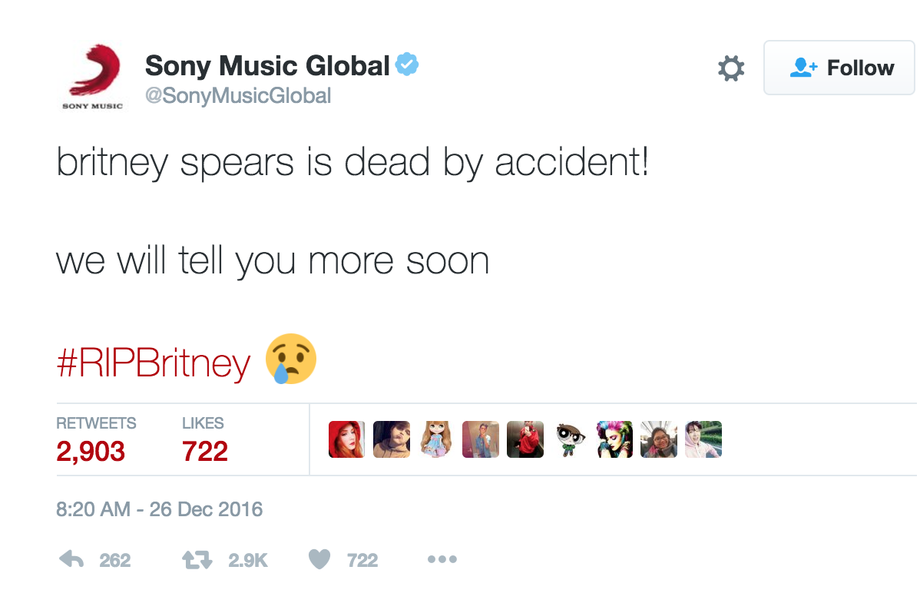The image size is (920, 613).
Task: Open the red-hooded user avatar
Action: [x=347, y=439]
